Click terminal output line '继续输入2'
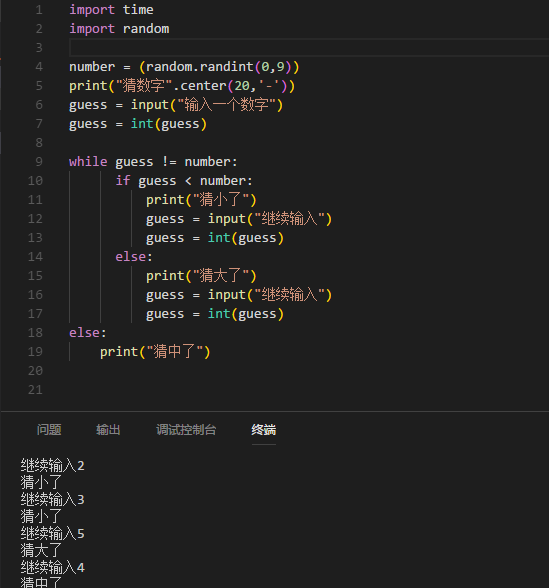Screen dimensions: 549x588 tap(52, 466)
